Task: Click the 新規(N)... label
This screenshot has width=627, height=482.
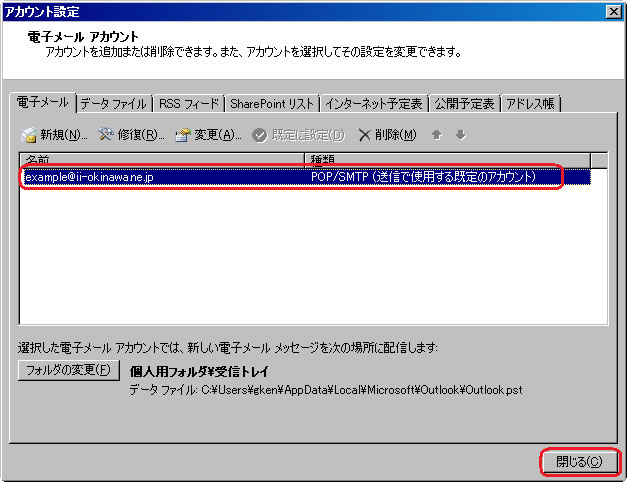Action: (64, 135)
